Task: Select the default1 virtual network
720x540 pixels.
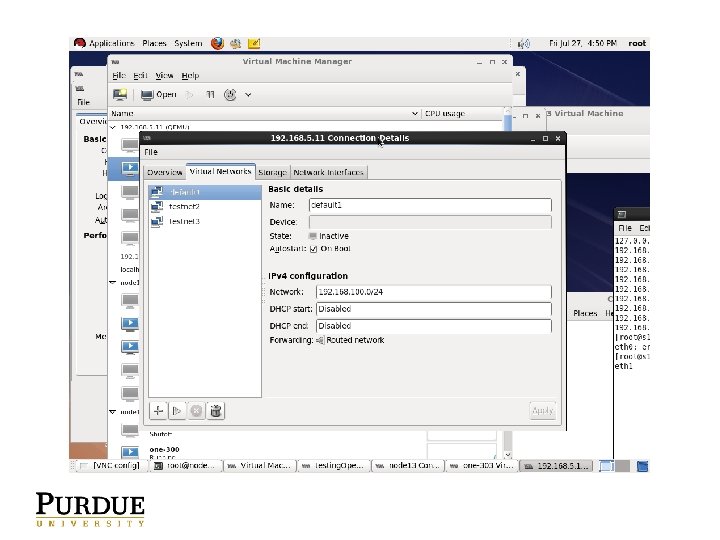Action: coord(205,192)
